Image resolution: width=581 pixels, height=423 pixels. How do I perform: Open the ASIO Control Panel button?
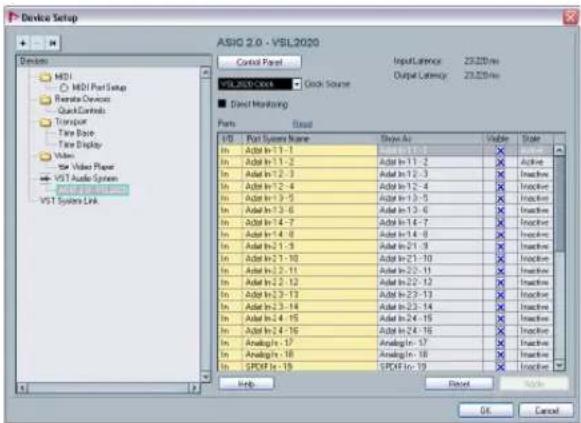259,62
